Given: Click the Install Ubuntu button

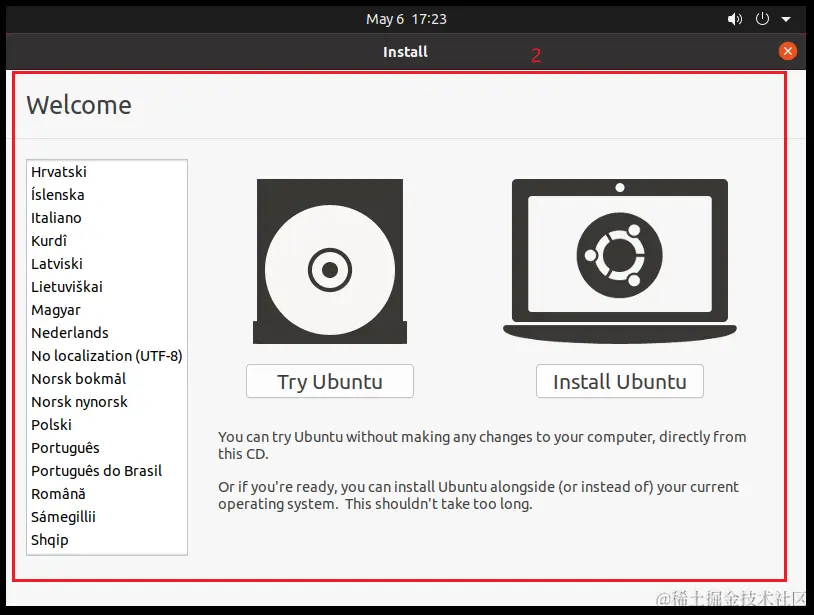Looking at the screenshot, I should coord(619,381).
